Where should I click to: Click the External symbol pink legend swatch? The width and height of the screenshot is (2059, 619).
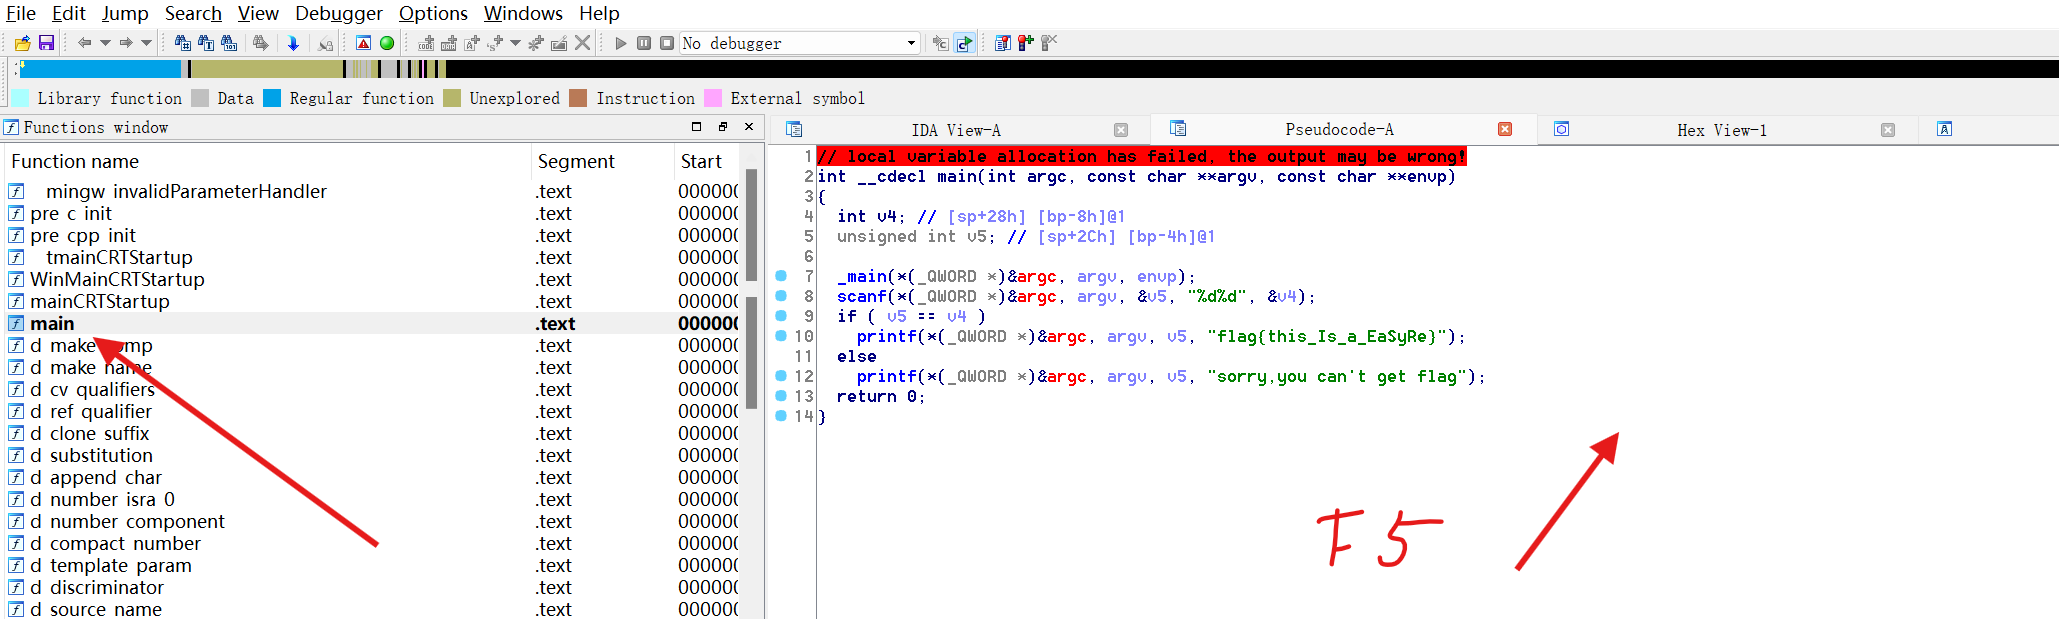click(713, 98)
